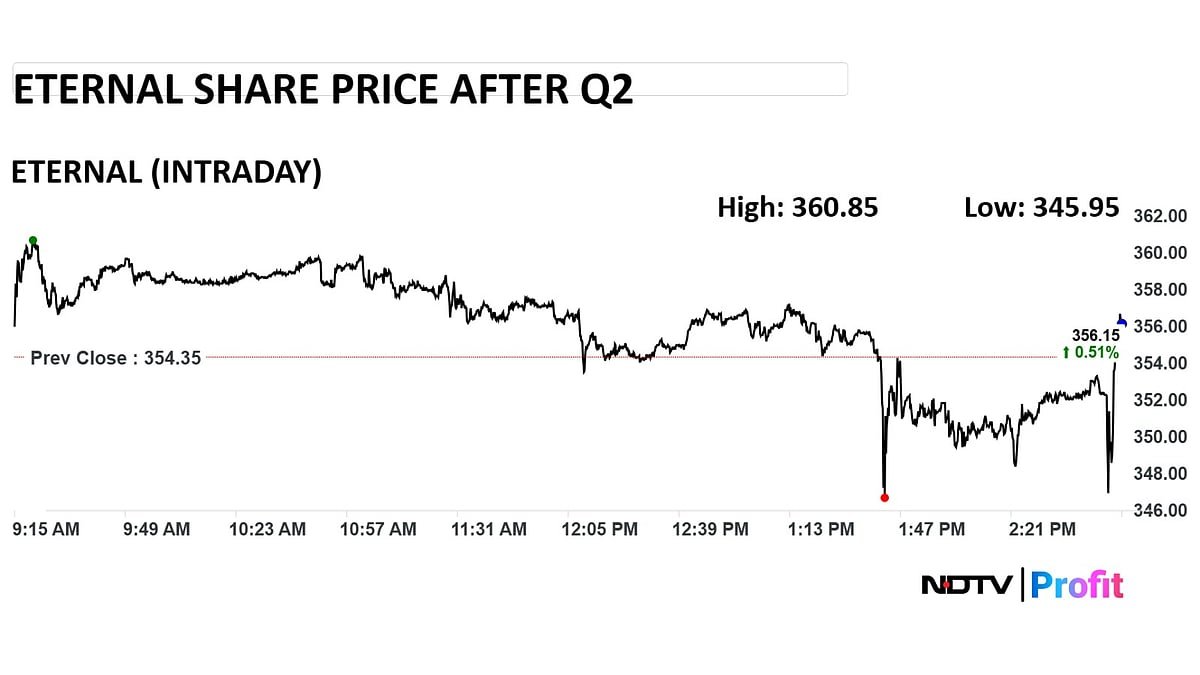Click the 1:47 PM time axis label
This screenshot has width=1200, height=675.
(932, 529)
